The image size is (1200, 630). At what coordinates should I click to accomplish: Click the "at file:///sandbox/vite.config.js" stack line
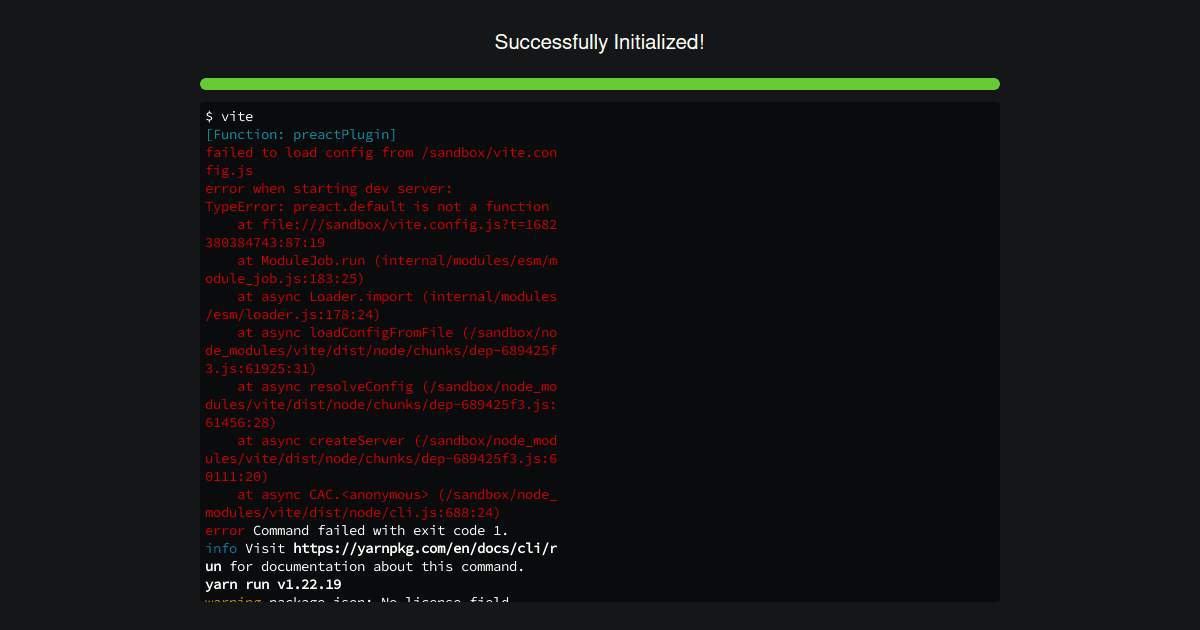(x=396, y=225)
